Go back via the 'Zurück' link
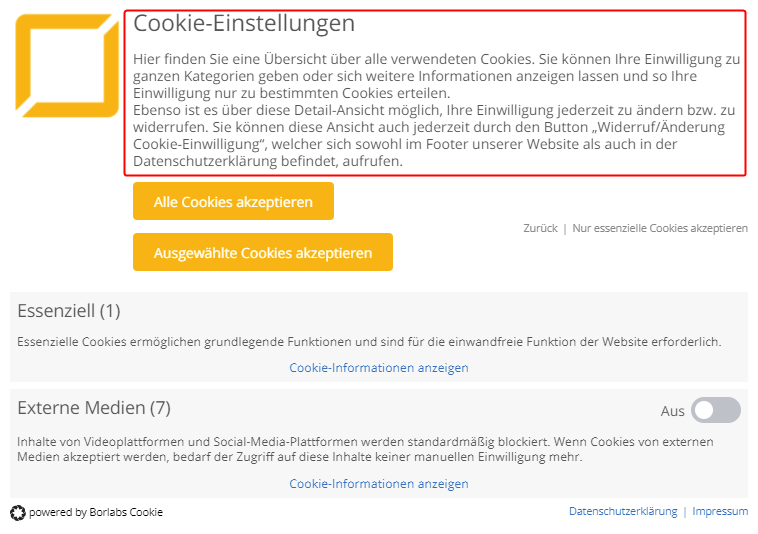758x534 pixels. point(540,228)
